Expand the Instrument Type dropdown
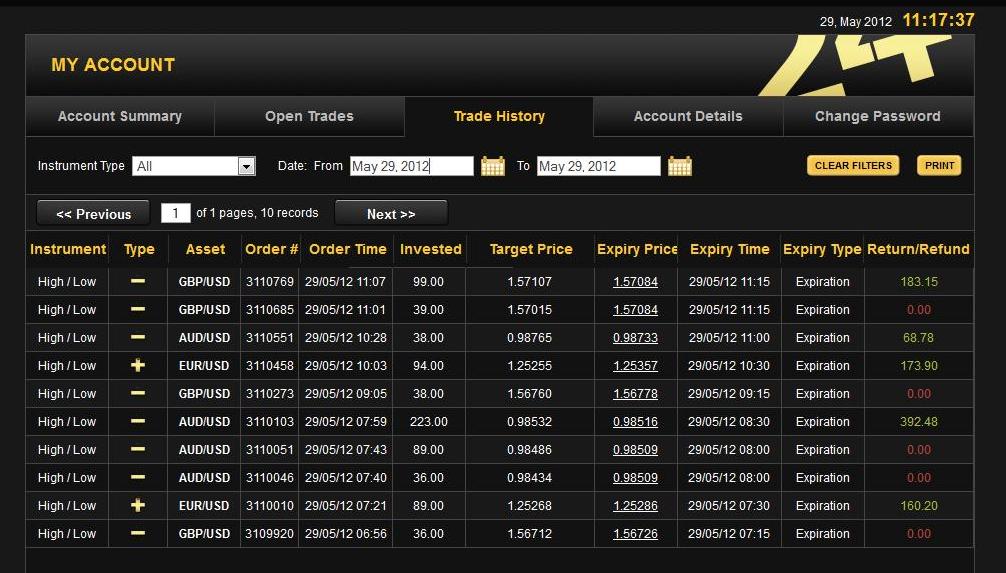This screenshot has width=1006, height=573. [246, 166]
